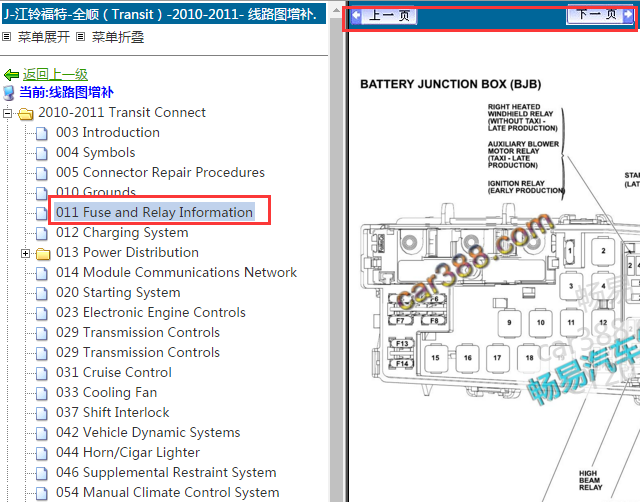
Task: Click page icon beside 020 Starting System
Action: tap(41, 293)
